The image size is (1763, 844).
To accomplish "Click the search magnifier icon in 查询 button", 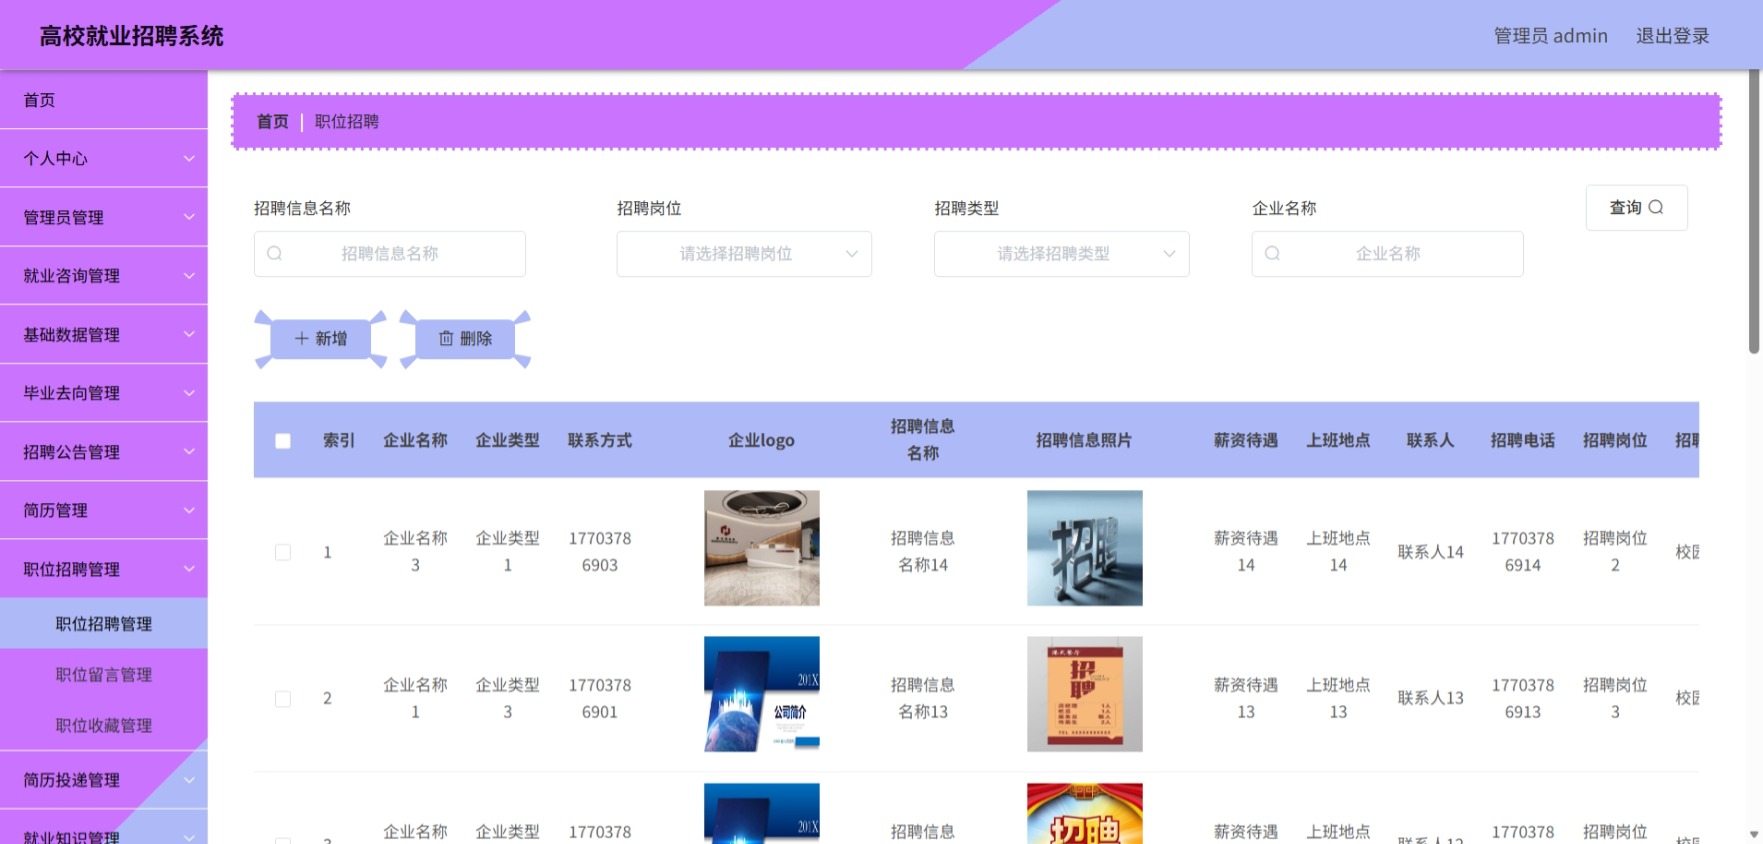I will (x=1656, y=207).
